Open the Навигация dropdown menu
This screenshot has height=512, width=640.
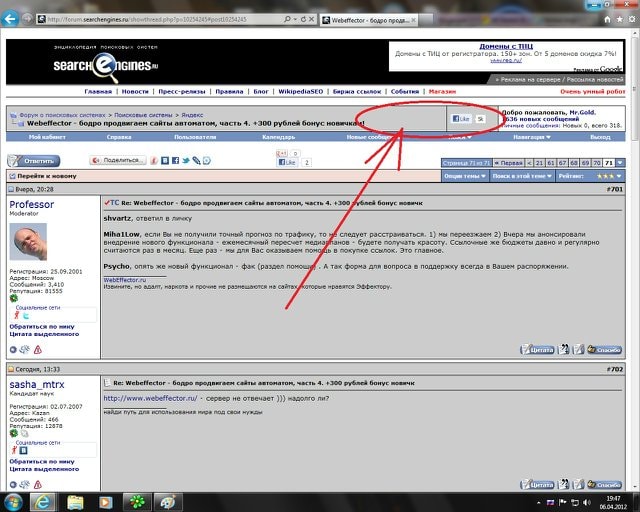(x=532, y=137)
